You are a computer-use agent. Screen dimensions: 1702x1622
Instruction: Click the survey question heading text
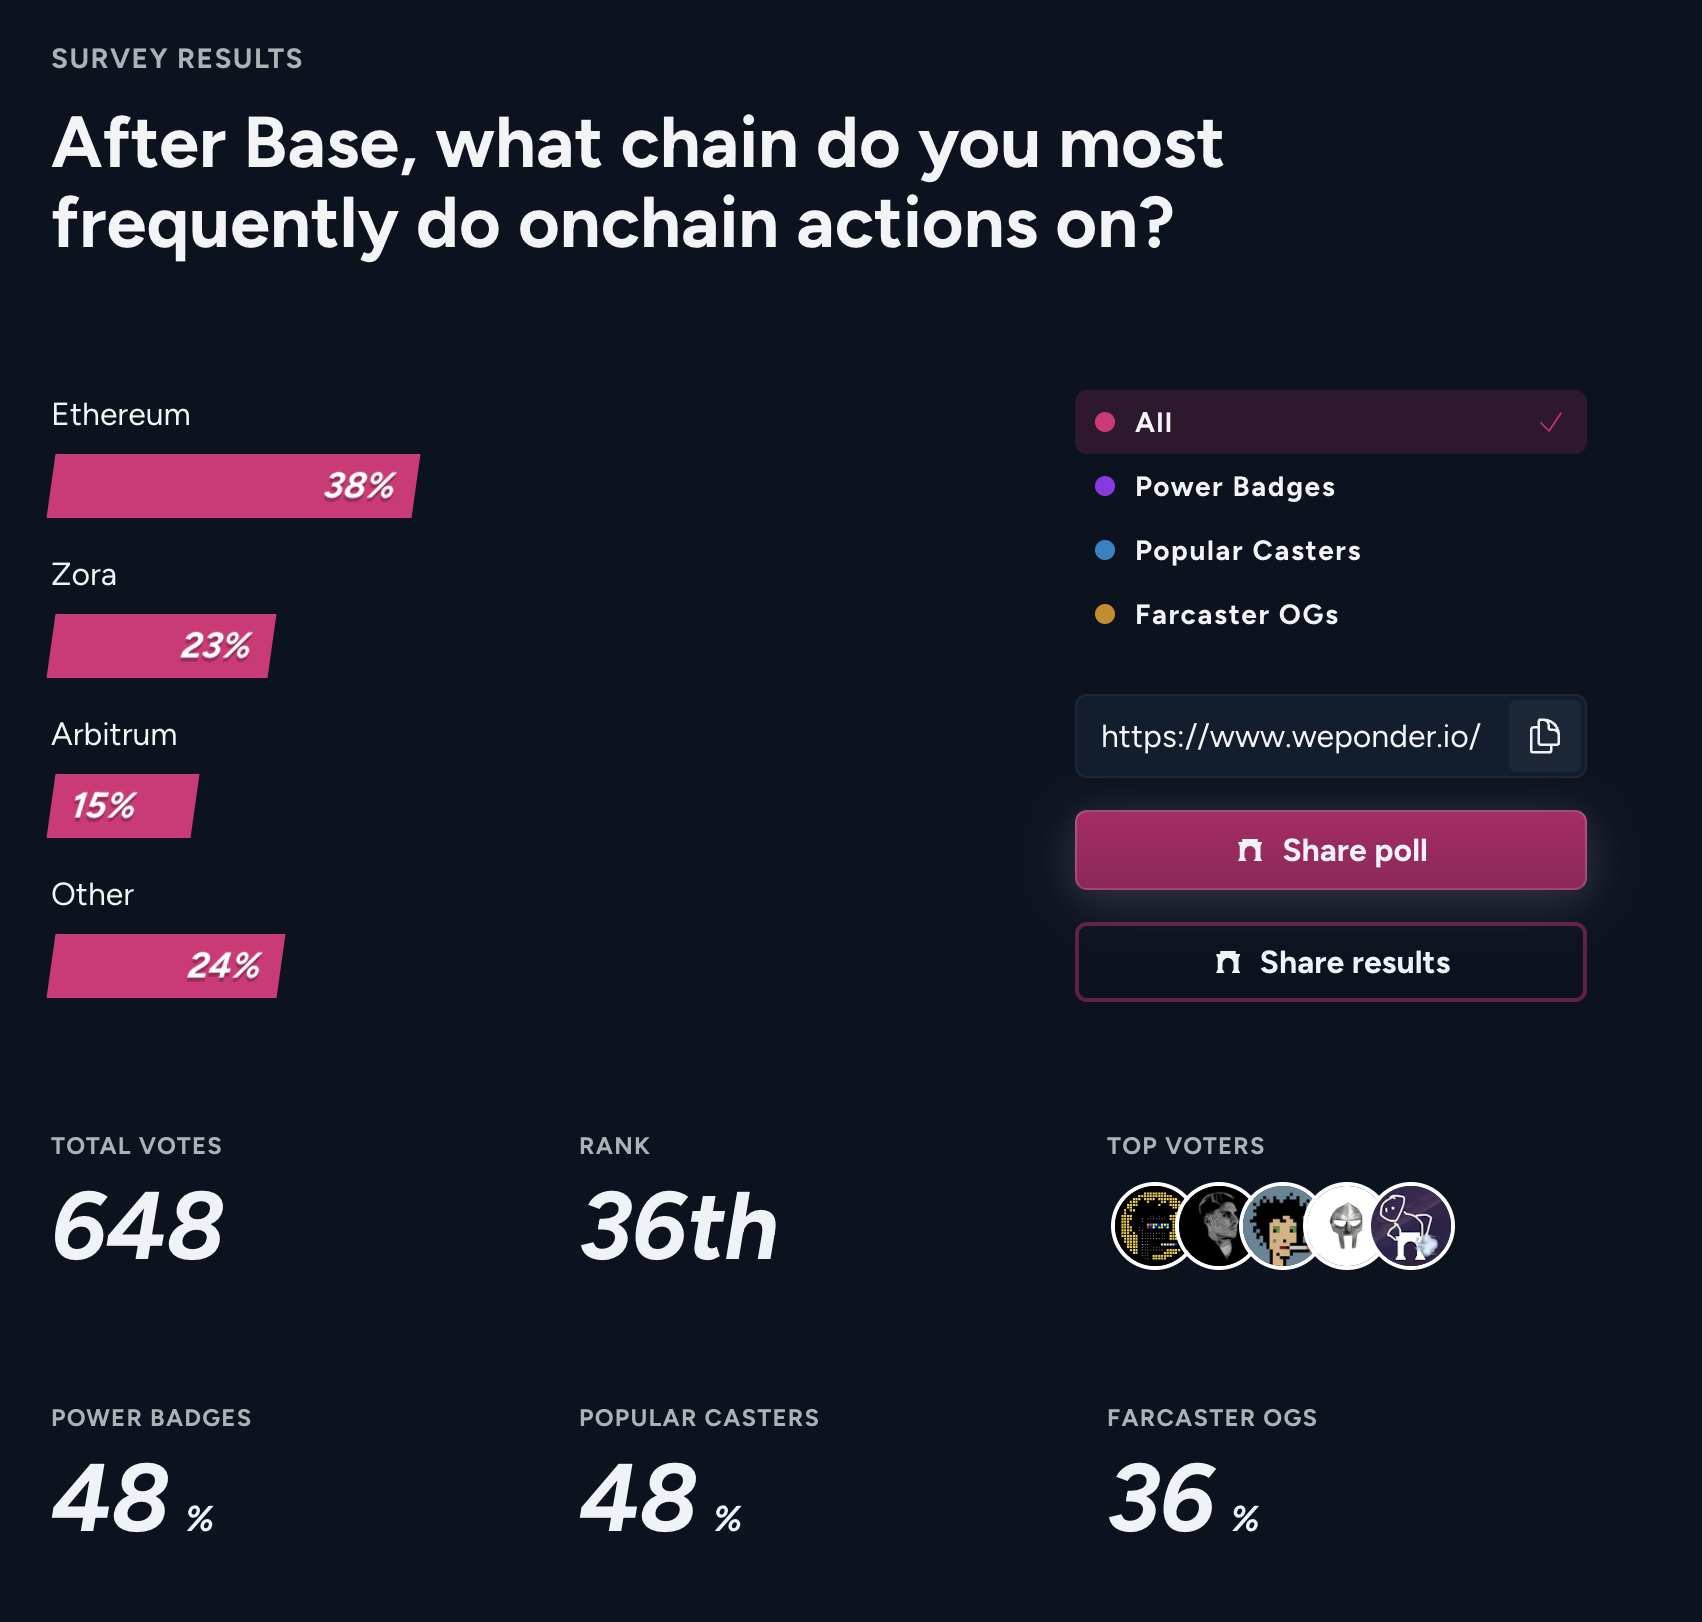click(637, 183)
